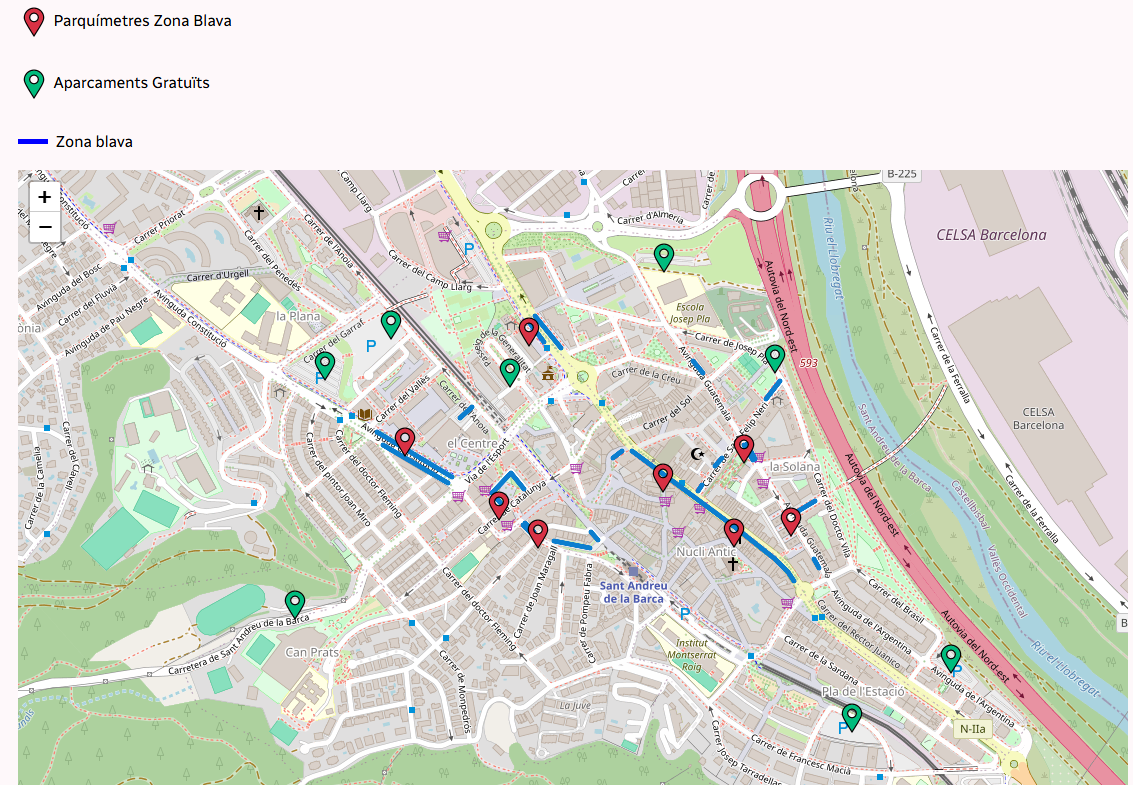Open green marker on Avinguda de l'Argentina
This screenshot has width=1133, height=785.
point(951,658)
